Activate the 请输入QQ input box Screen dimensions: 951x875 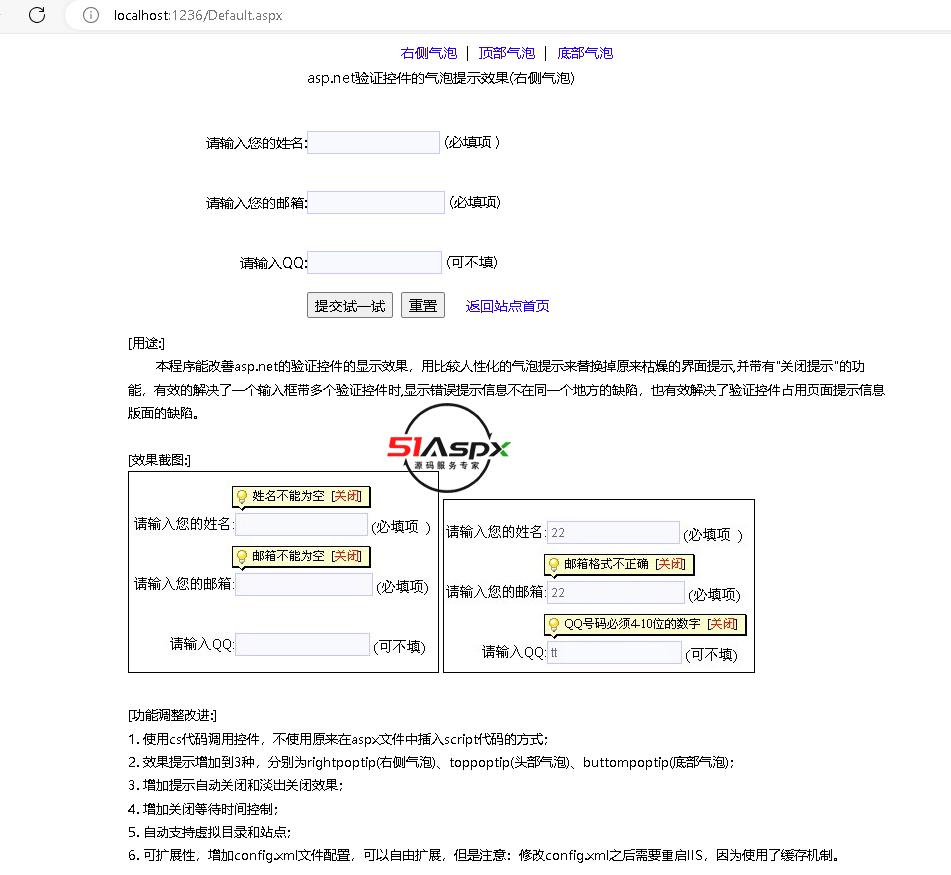[374, 263]
